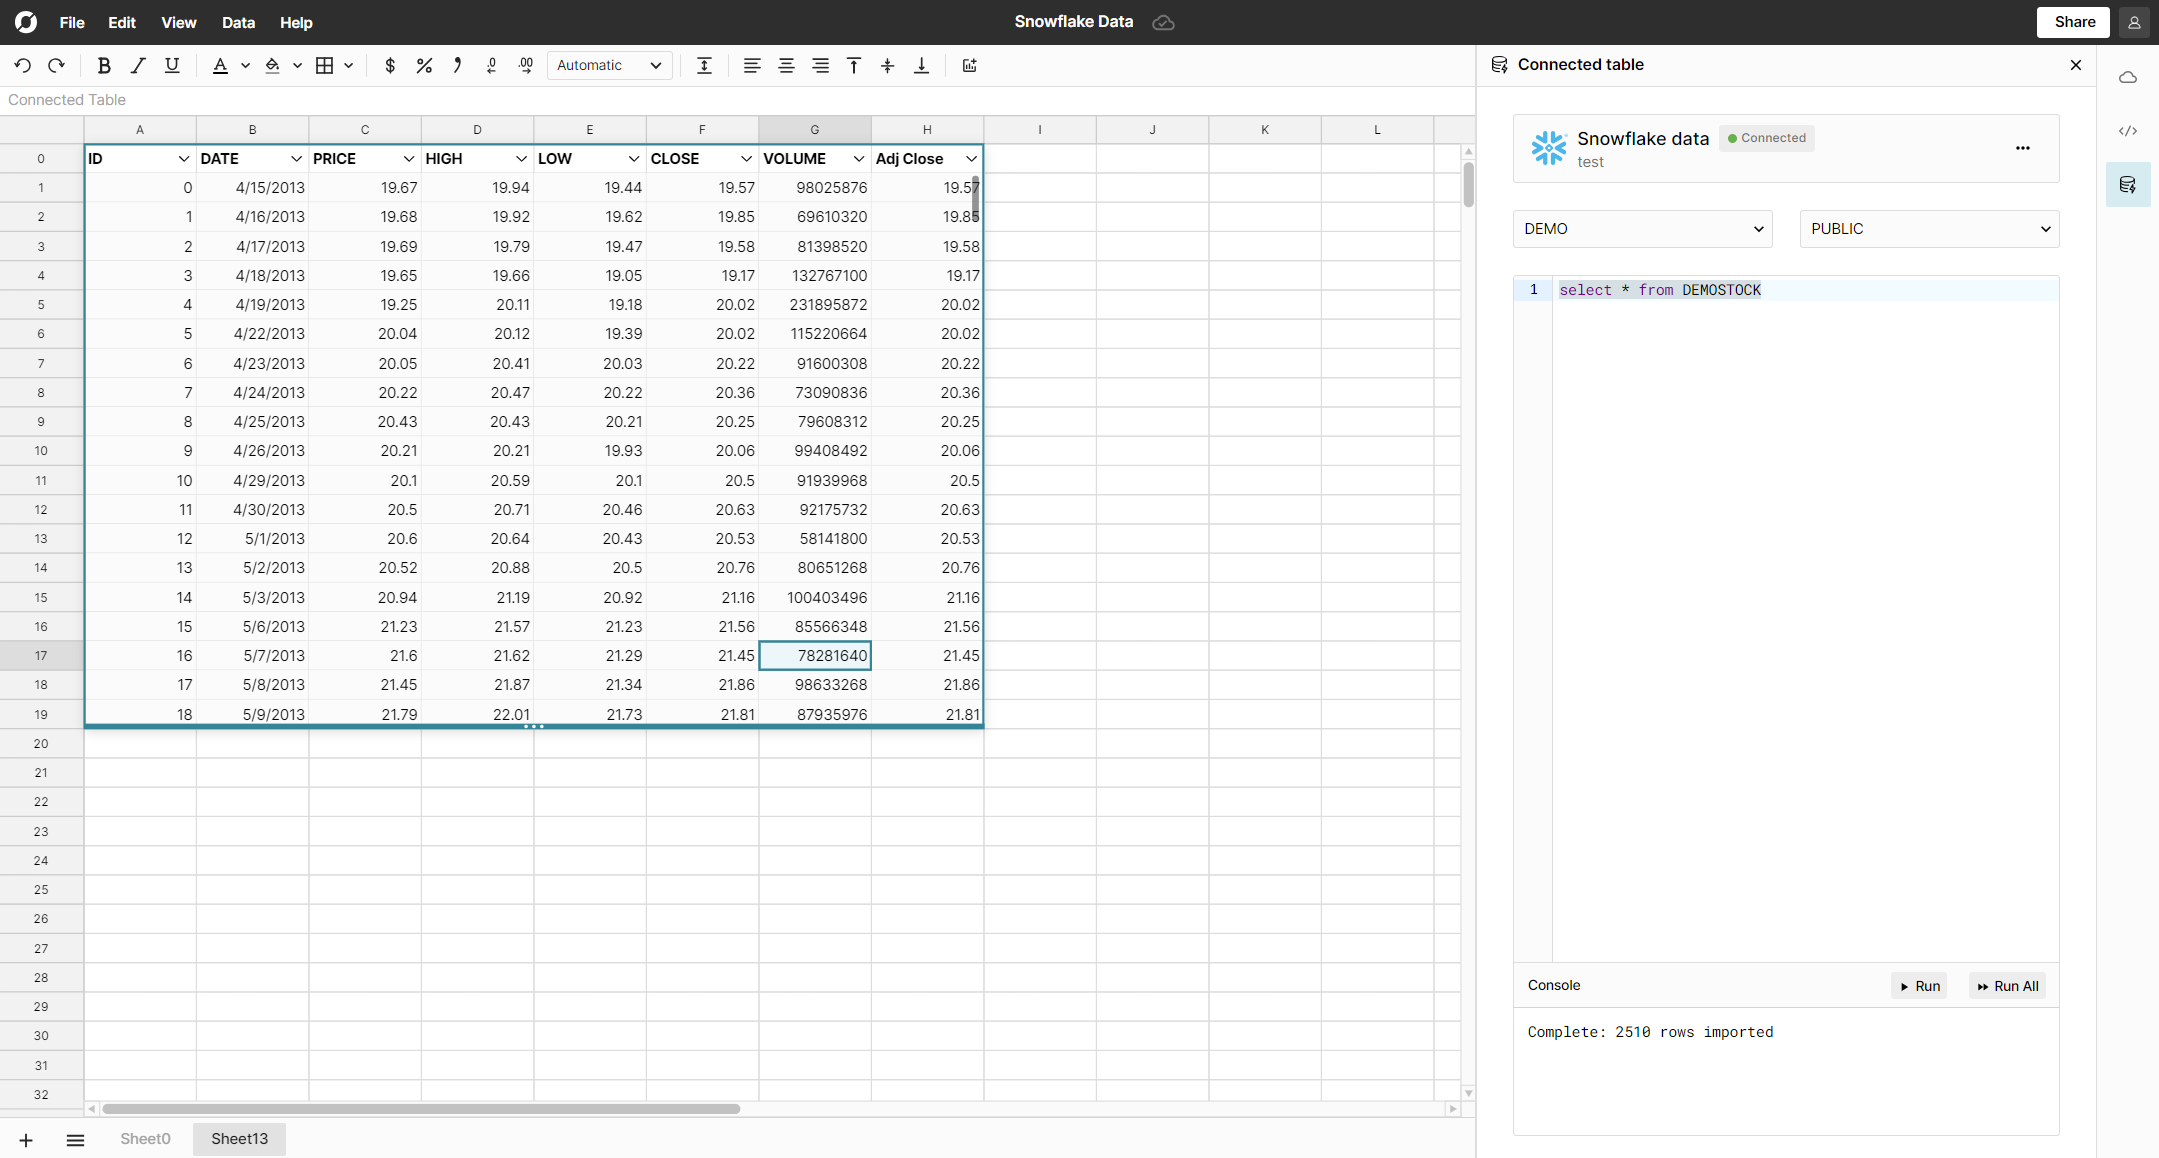Click the insert chart icon

click(969, 66)
